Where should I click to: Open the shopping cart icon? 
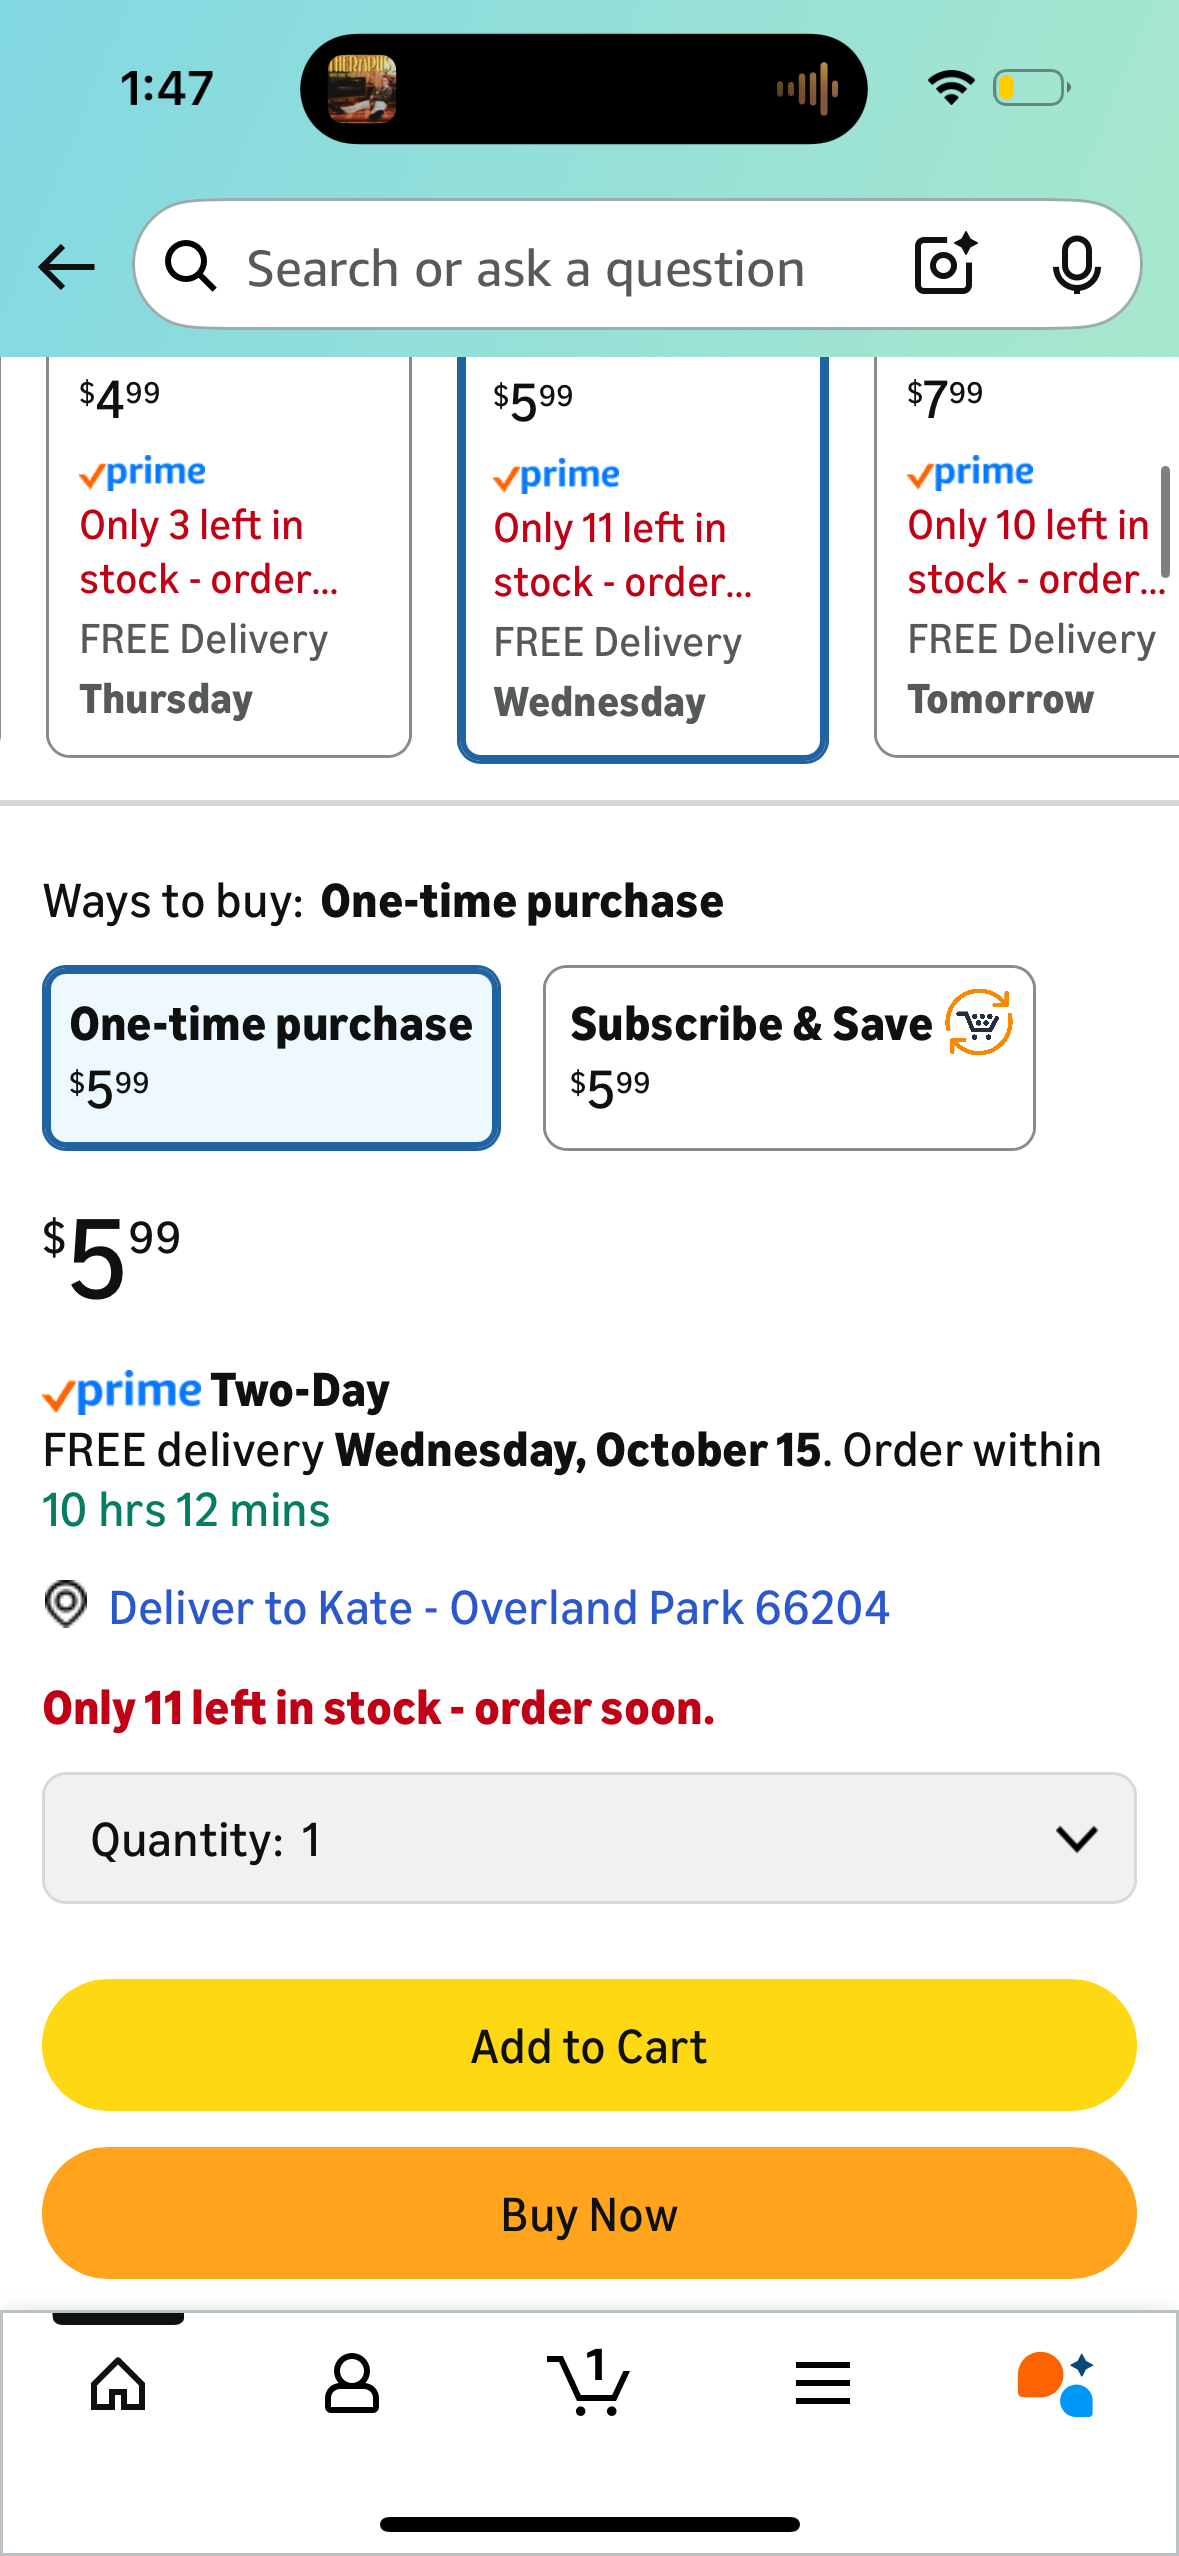click(x=589, y=2384)
